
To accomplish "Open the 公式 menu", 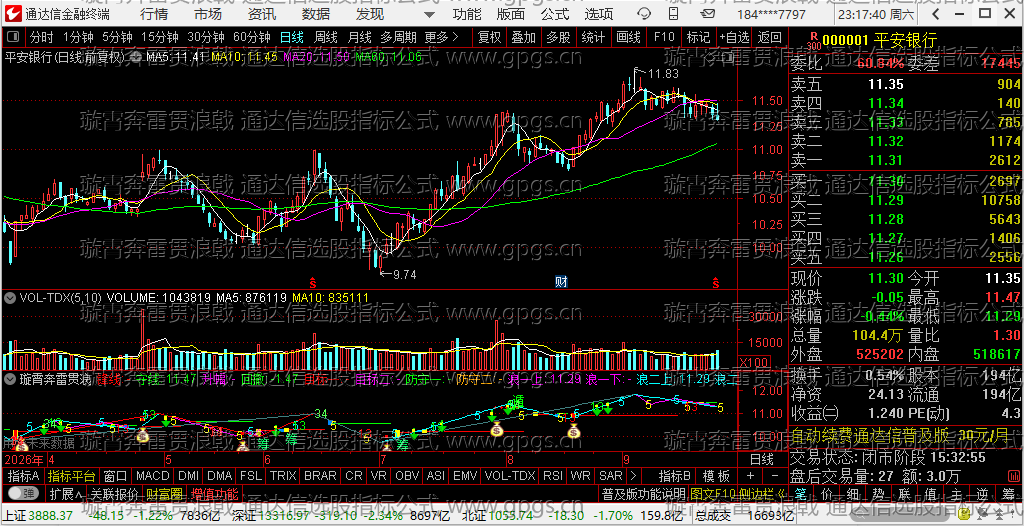I will tap(556, 14).
